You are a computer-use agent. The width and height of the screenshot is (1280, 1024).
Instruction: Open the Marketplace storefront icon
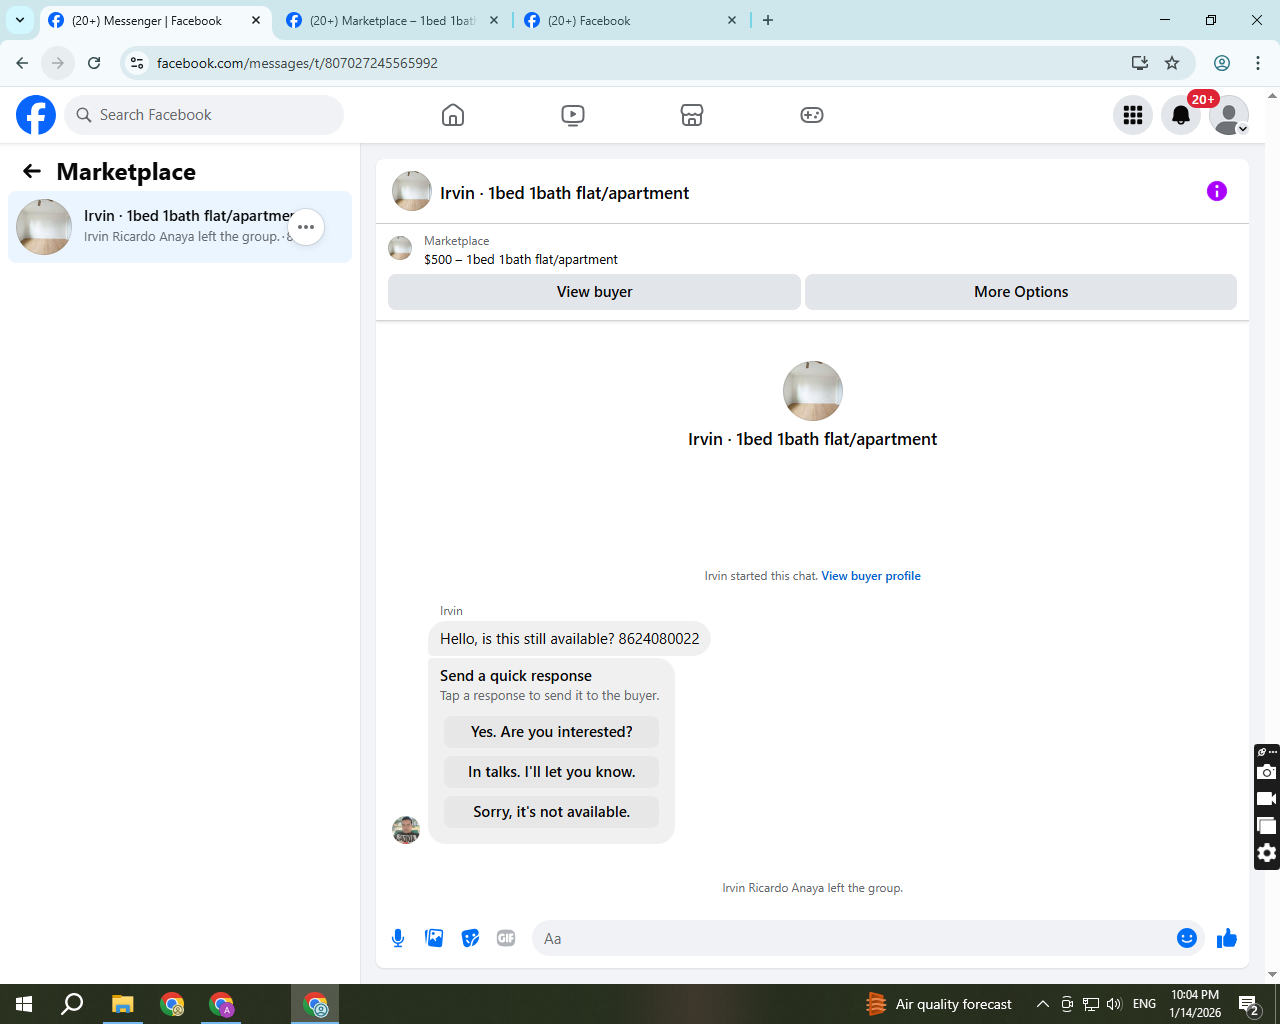[692, 115]
